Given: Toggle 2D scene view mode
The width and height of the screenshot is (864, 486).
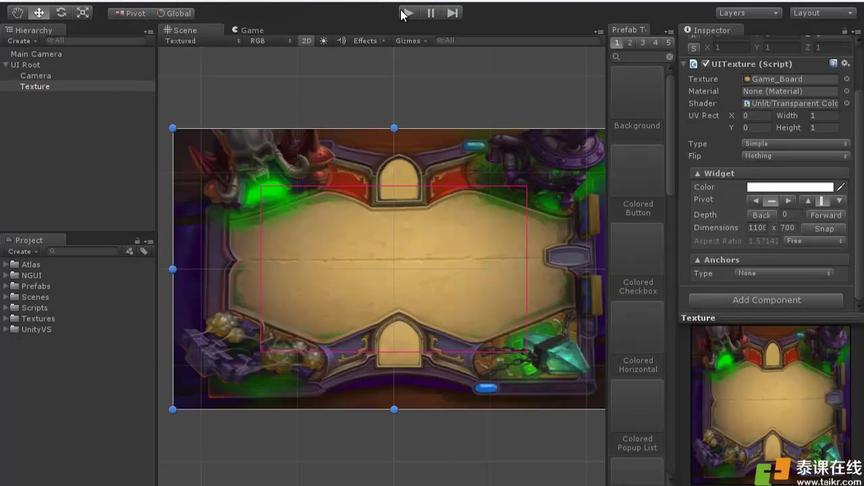Looking at the screenshot, I should tap(306, 41).
